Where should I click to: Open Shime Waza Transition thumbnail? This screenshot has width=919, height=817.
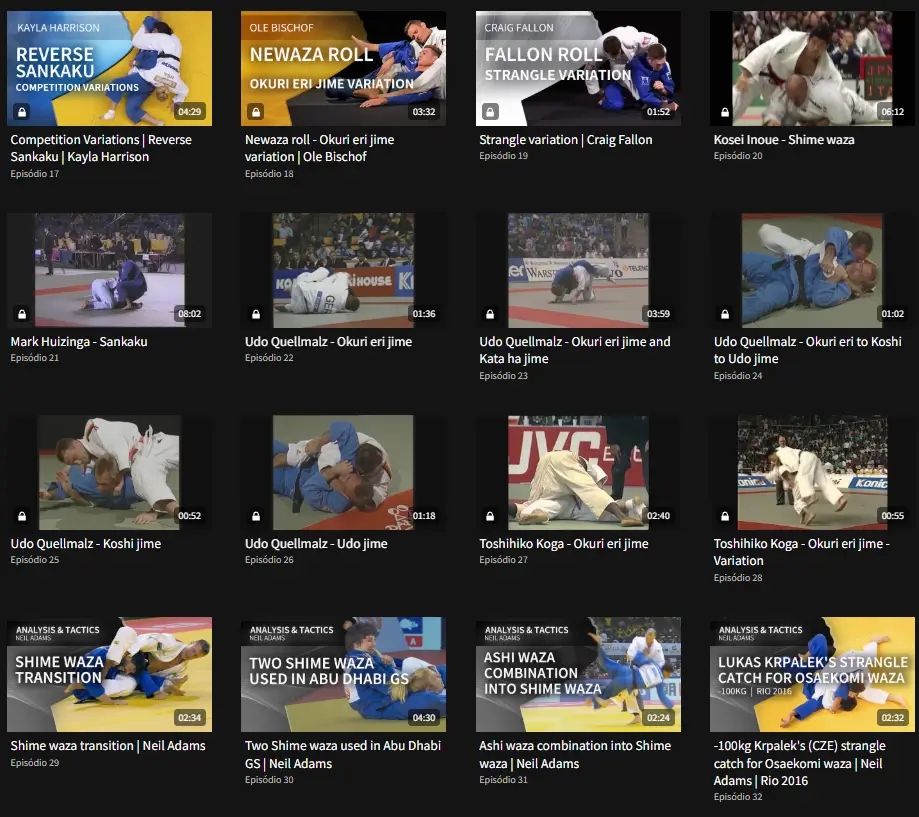click(x=110, y=674)
